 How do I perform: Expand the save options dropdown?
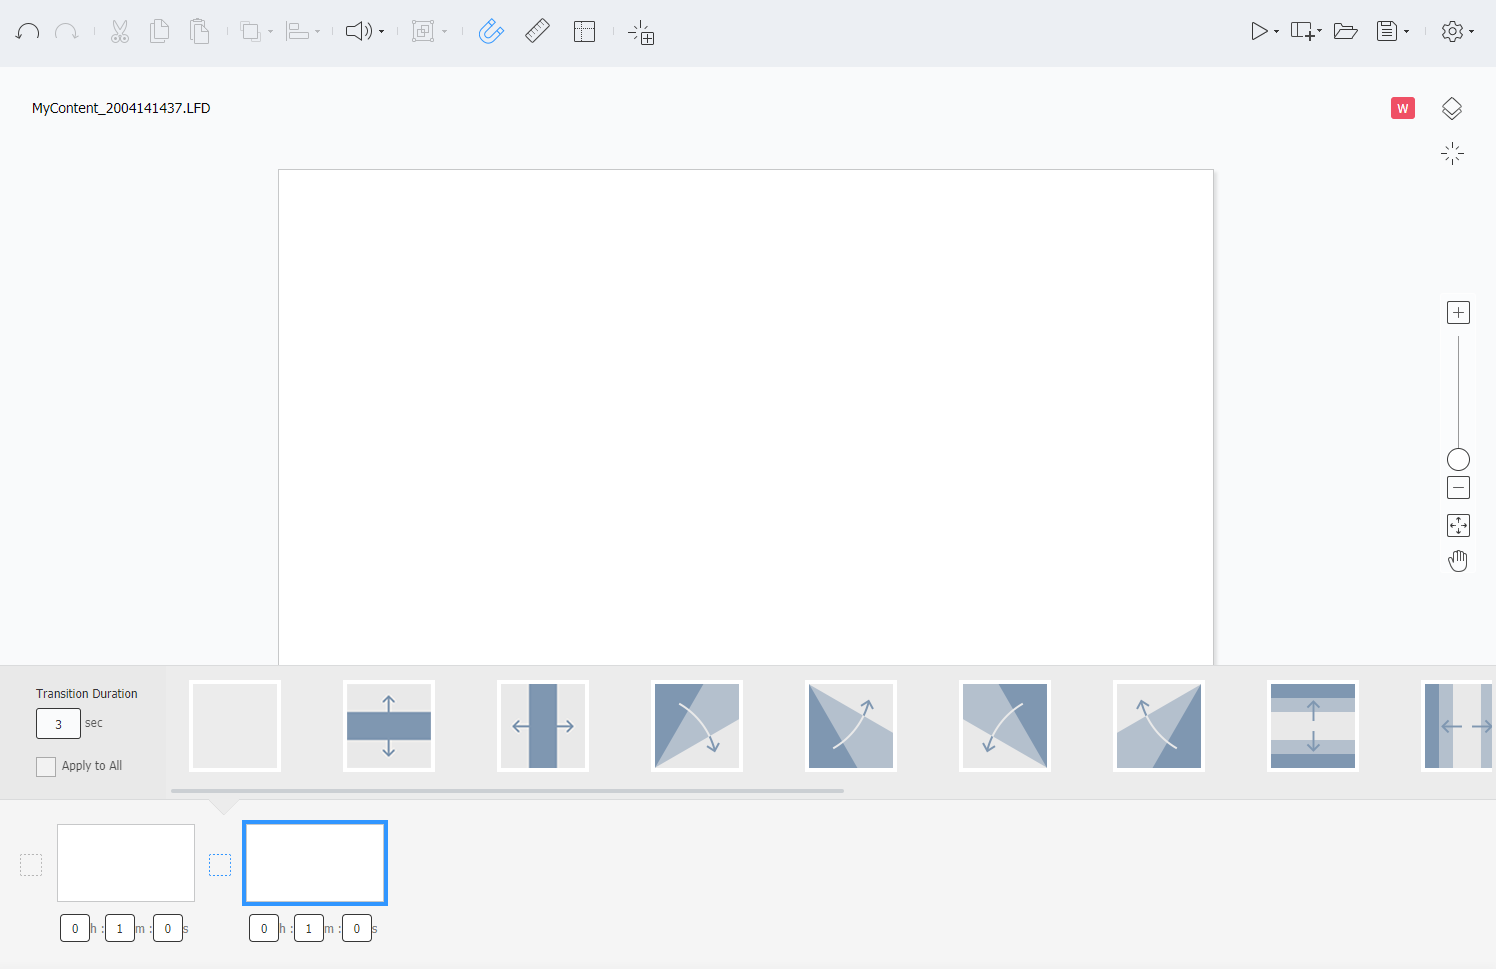(1406, 32)
